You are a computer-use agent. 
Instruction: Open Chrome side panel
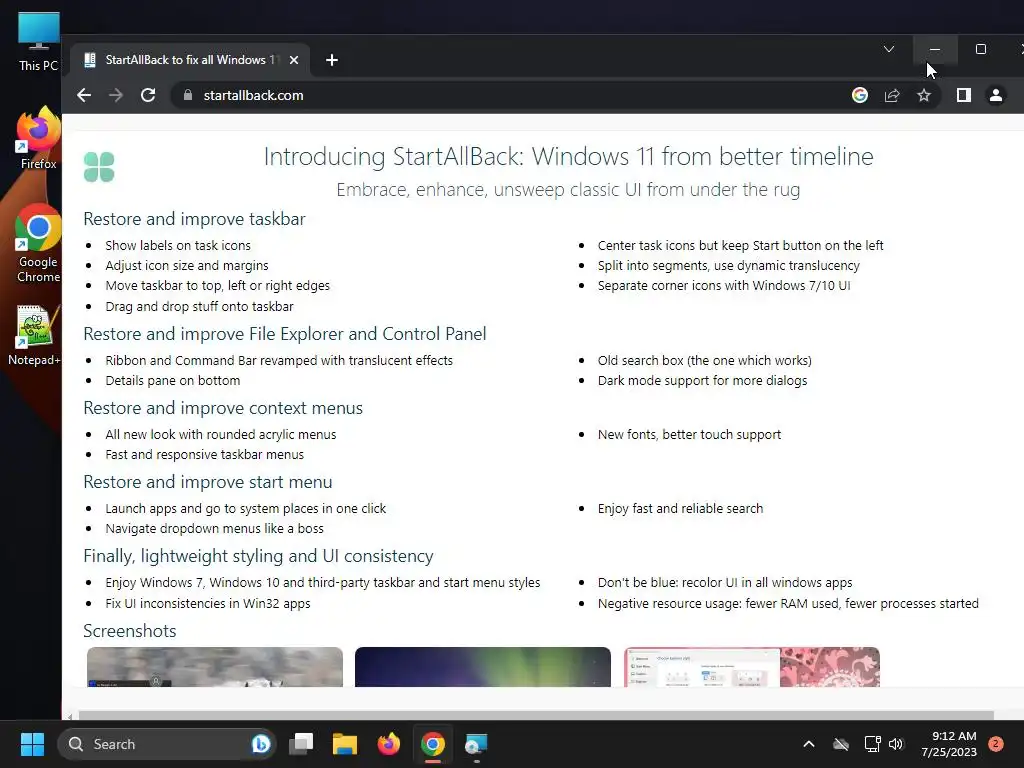[x=963, y=95]
